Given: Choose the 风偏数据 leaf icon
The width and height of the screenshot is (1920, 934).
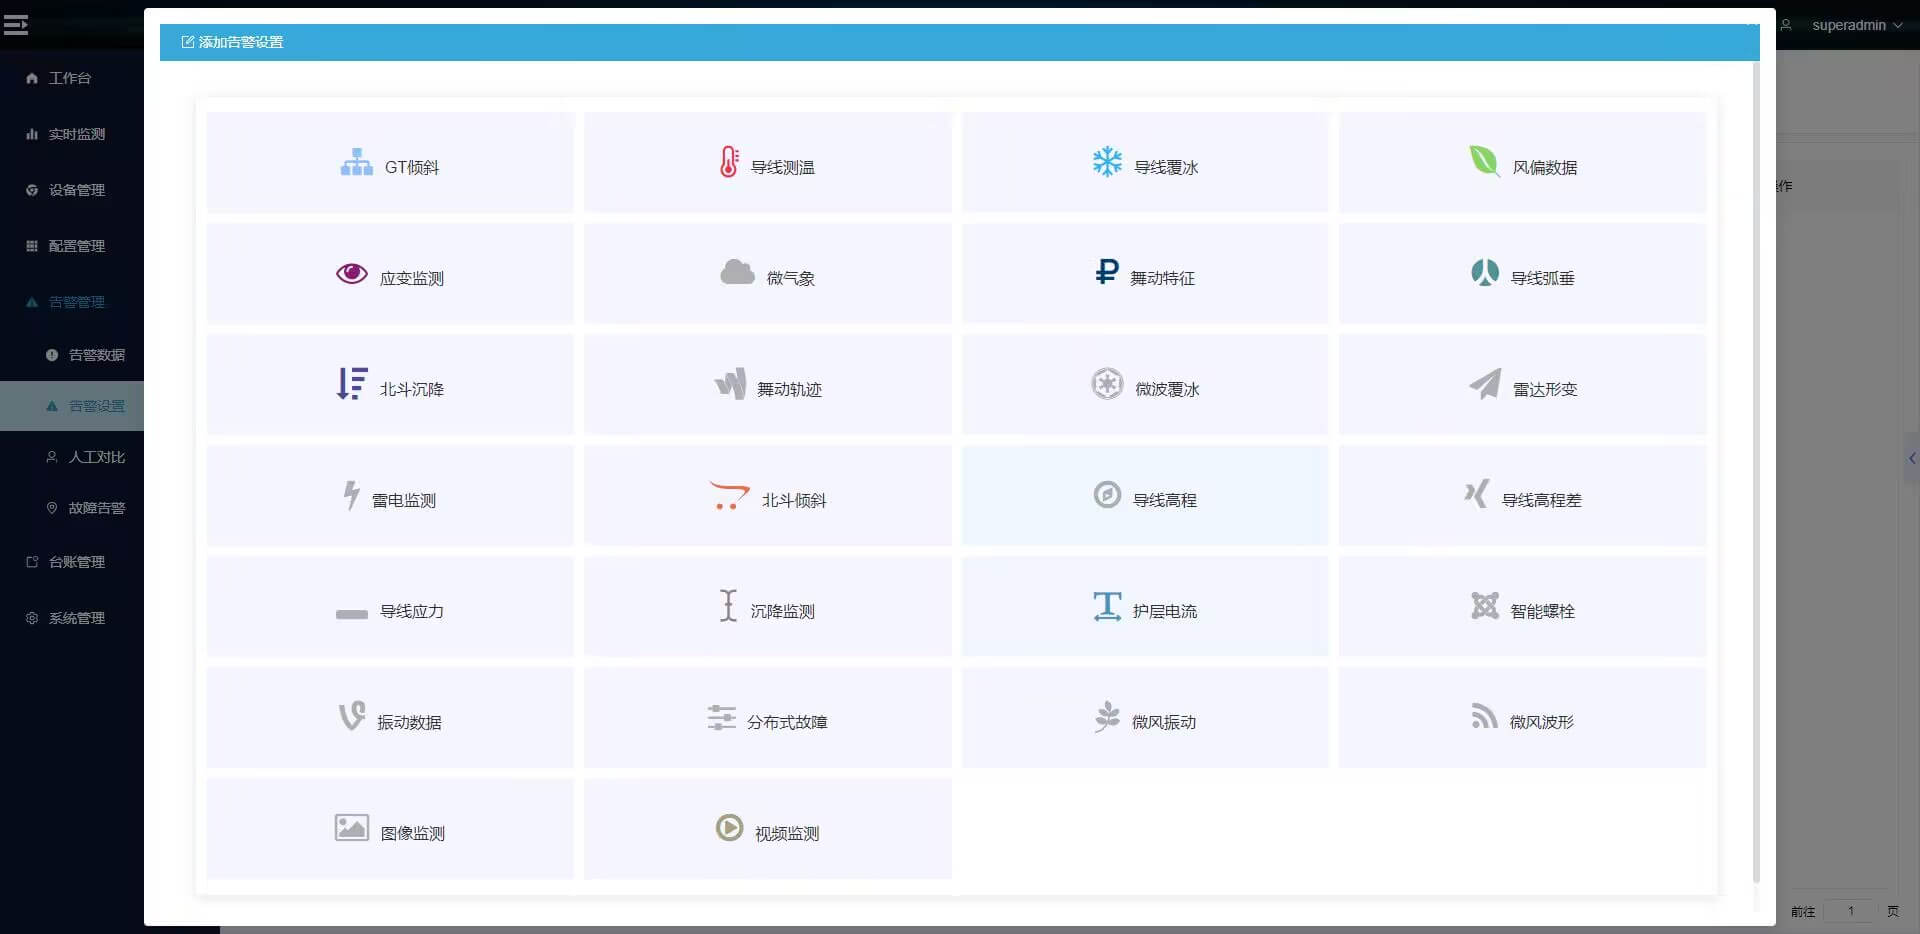Looking at the screenshot, I should 1484,161.
